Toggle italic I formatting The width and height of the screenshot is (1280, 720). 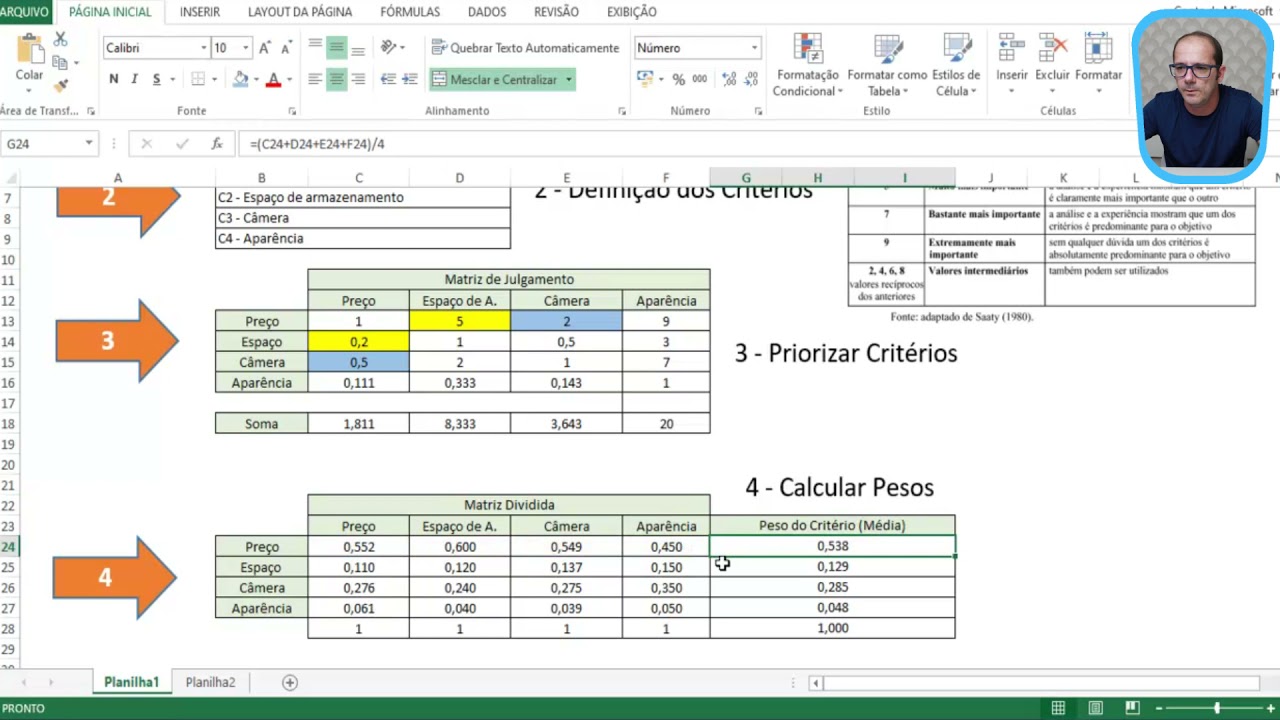pos(135,79)
